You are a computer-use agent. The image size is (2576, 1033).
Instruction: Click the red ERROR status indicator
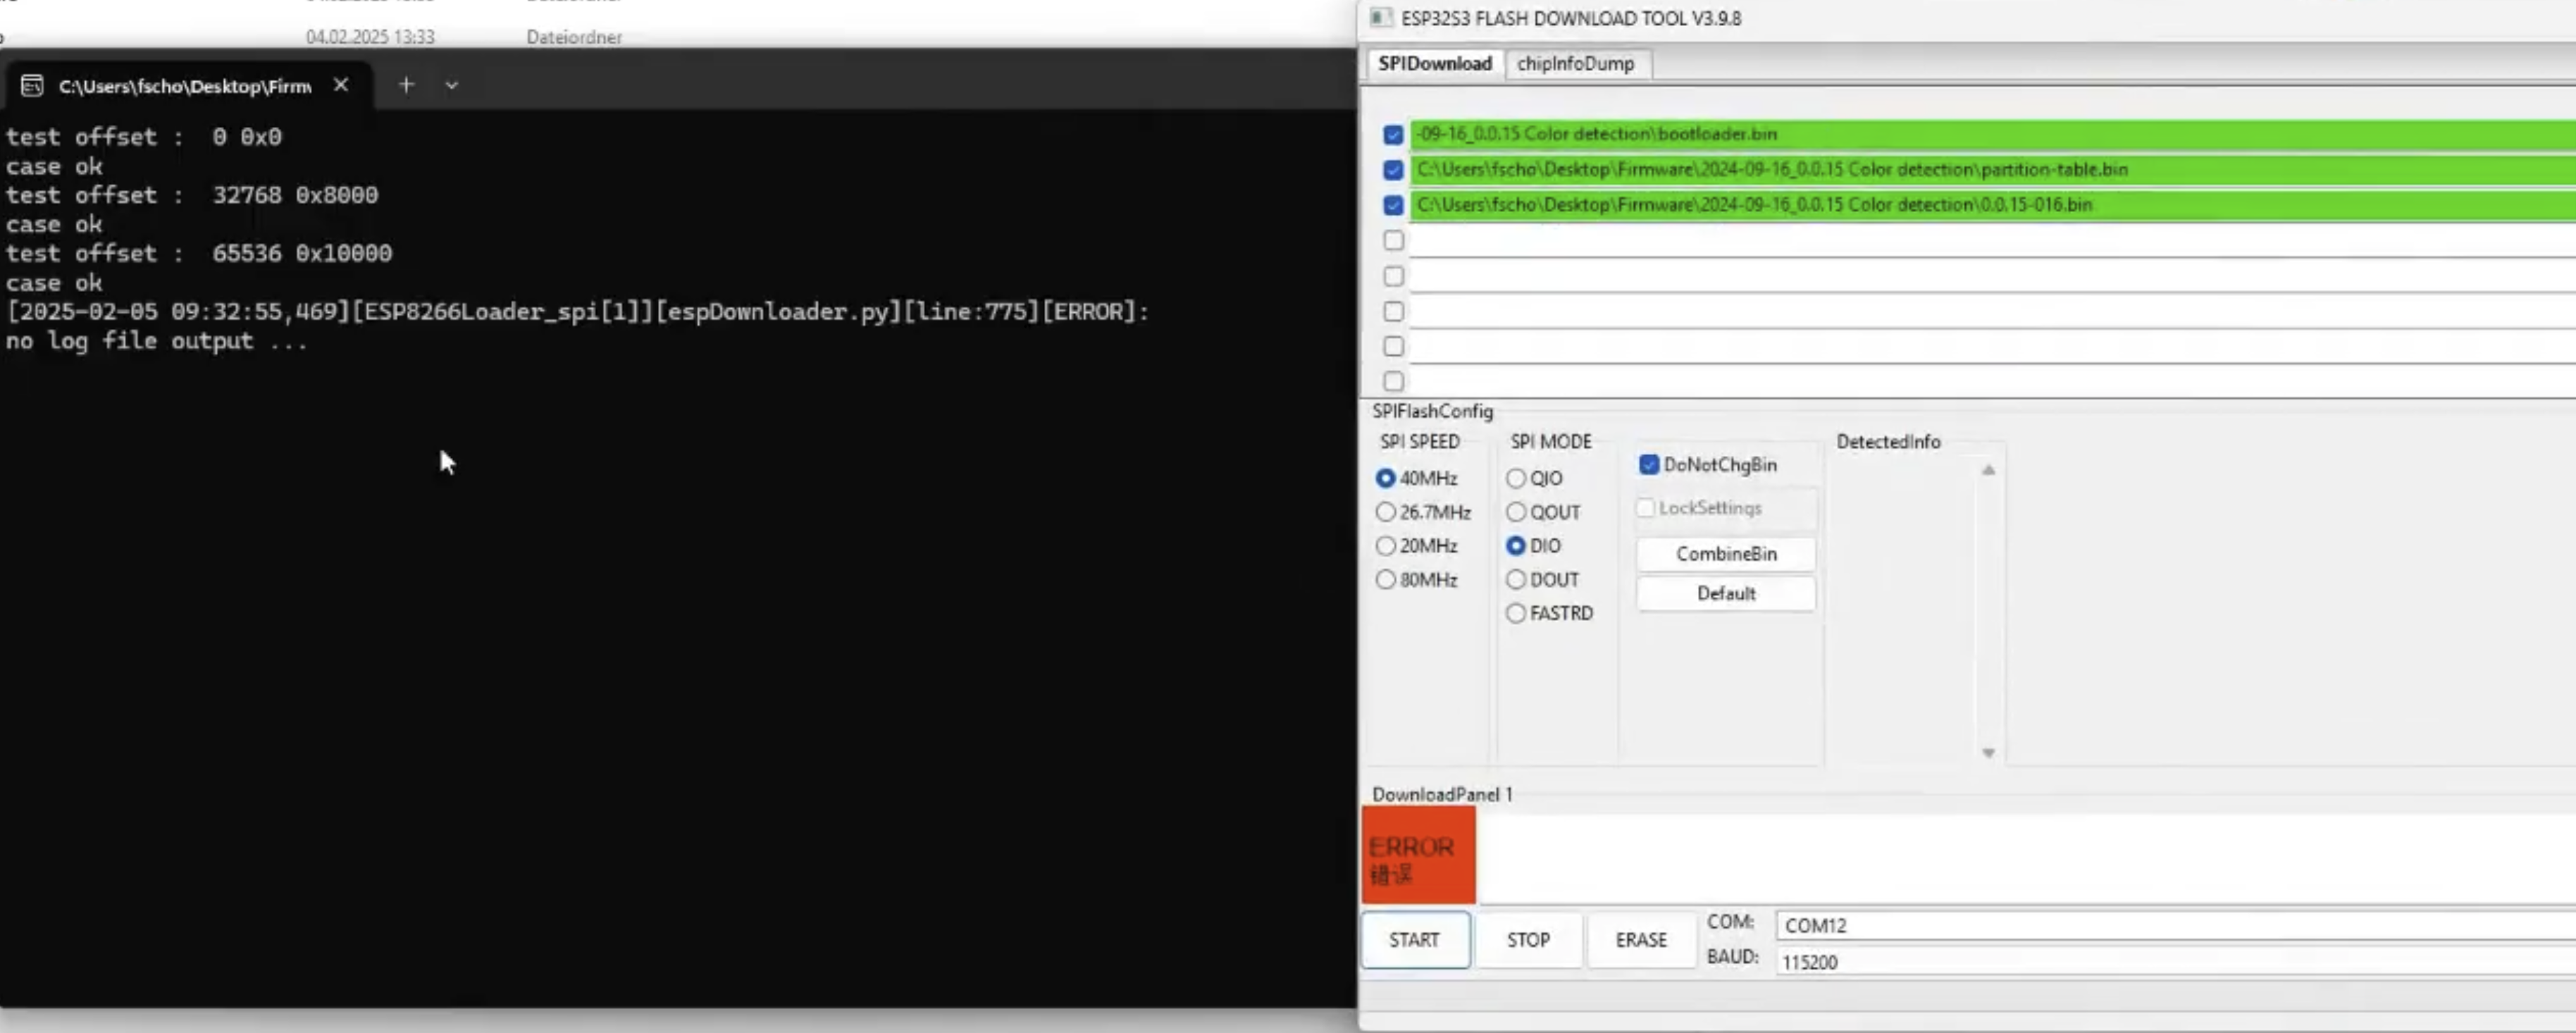pyautogui.click(x=1418, y=856)
